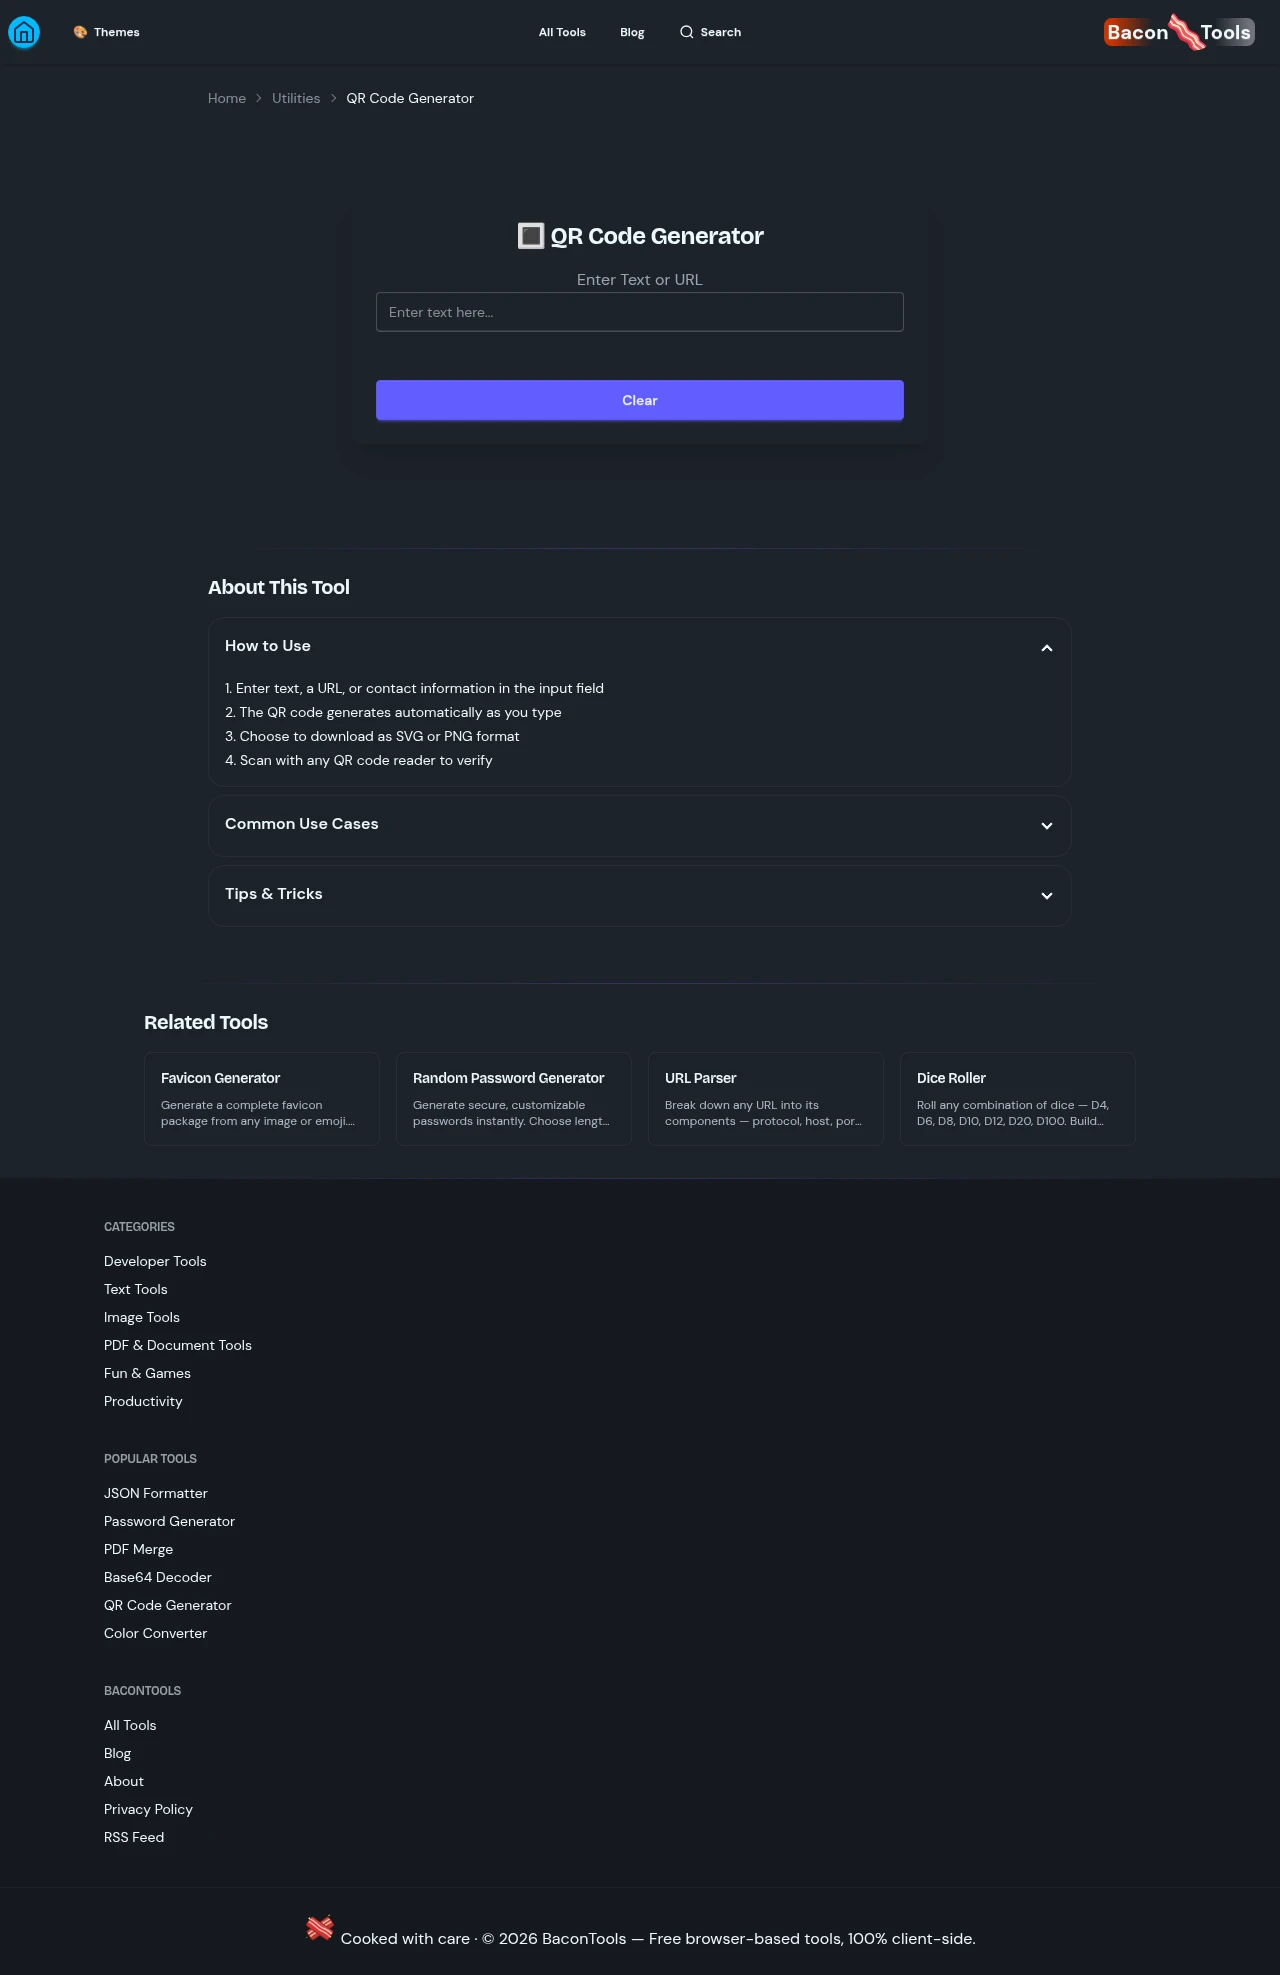
Task: Click the BaconTools bacon logo
Action: [1179, 32]
